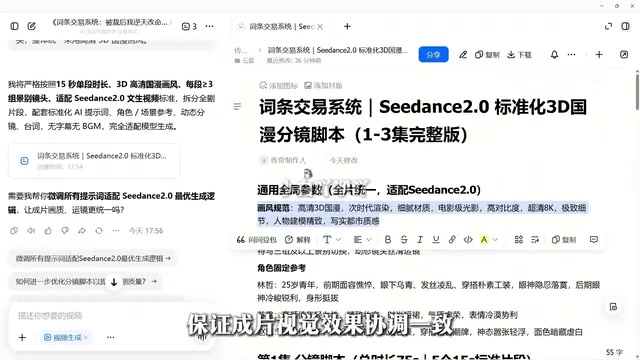
Task: Open more input options beside 视频生成
Action: point(110,338)
